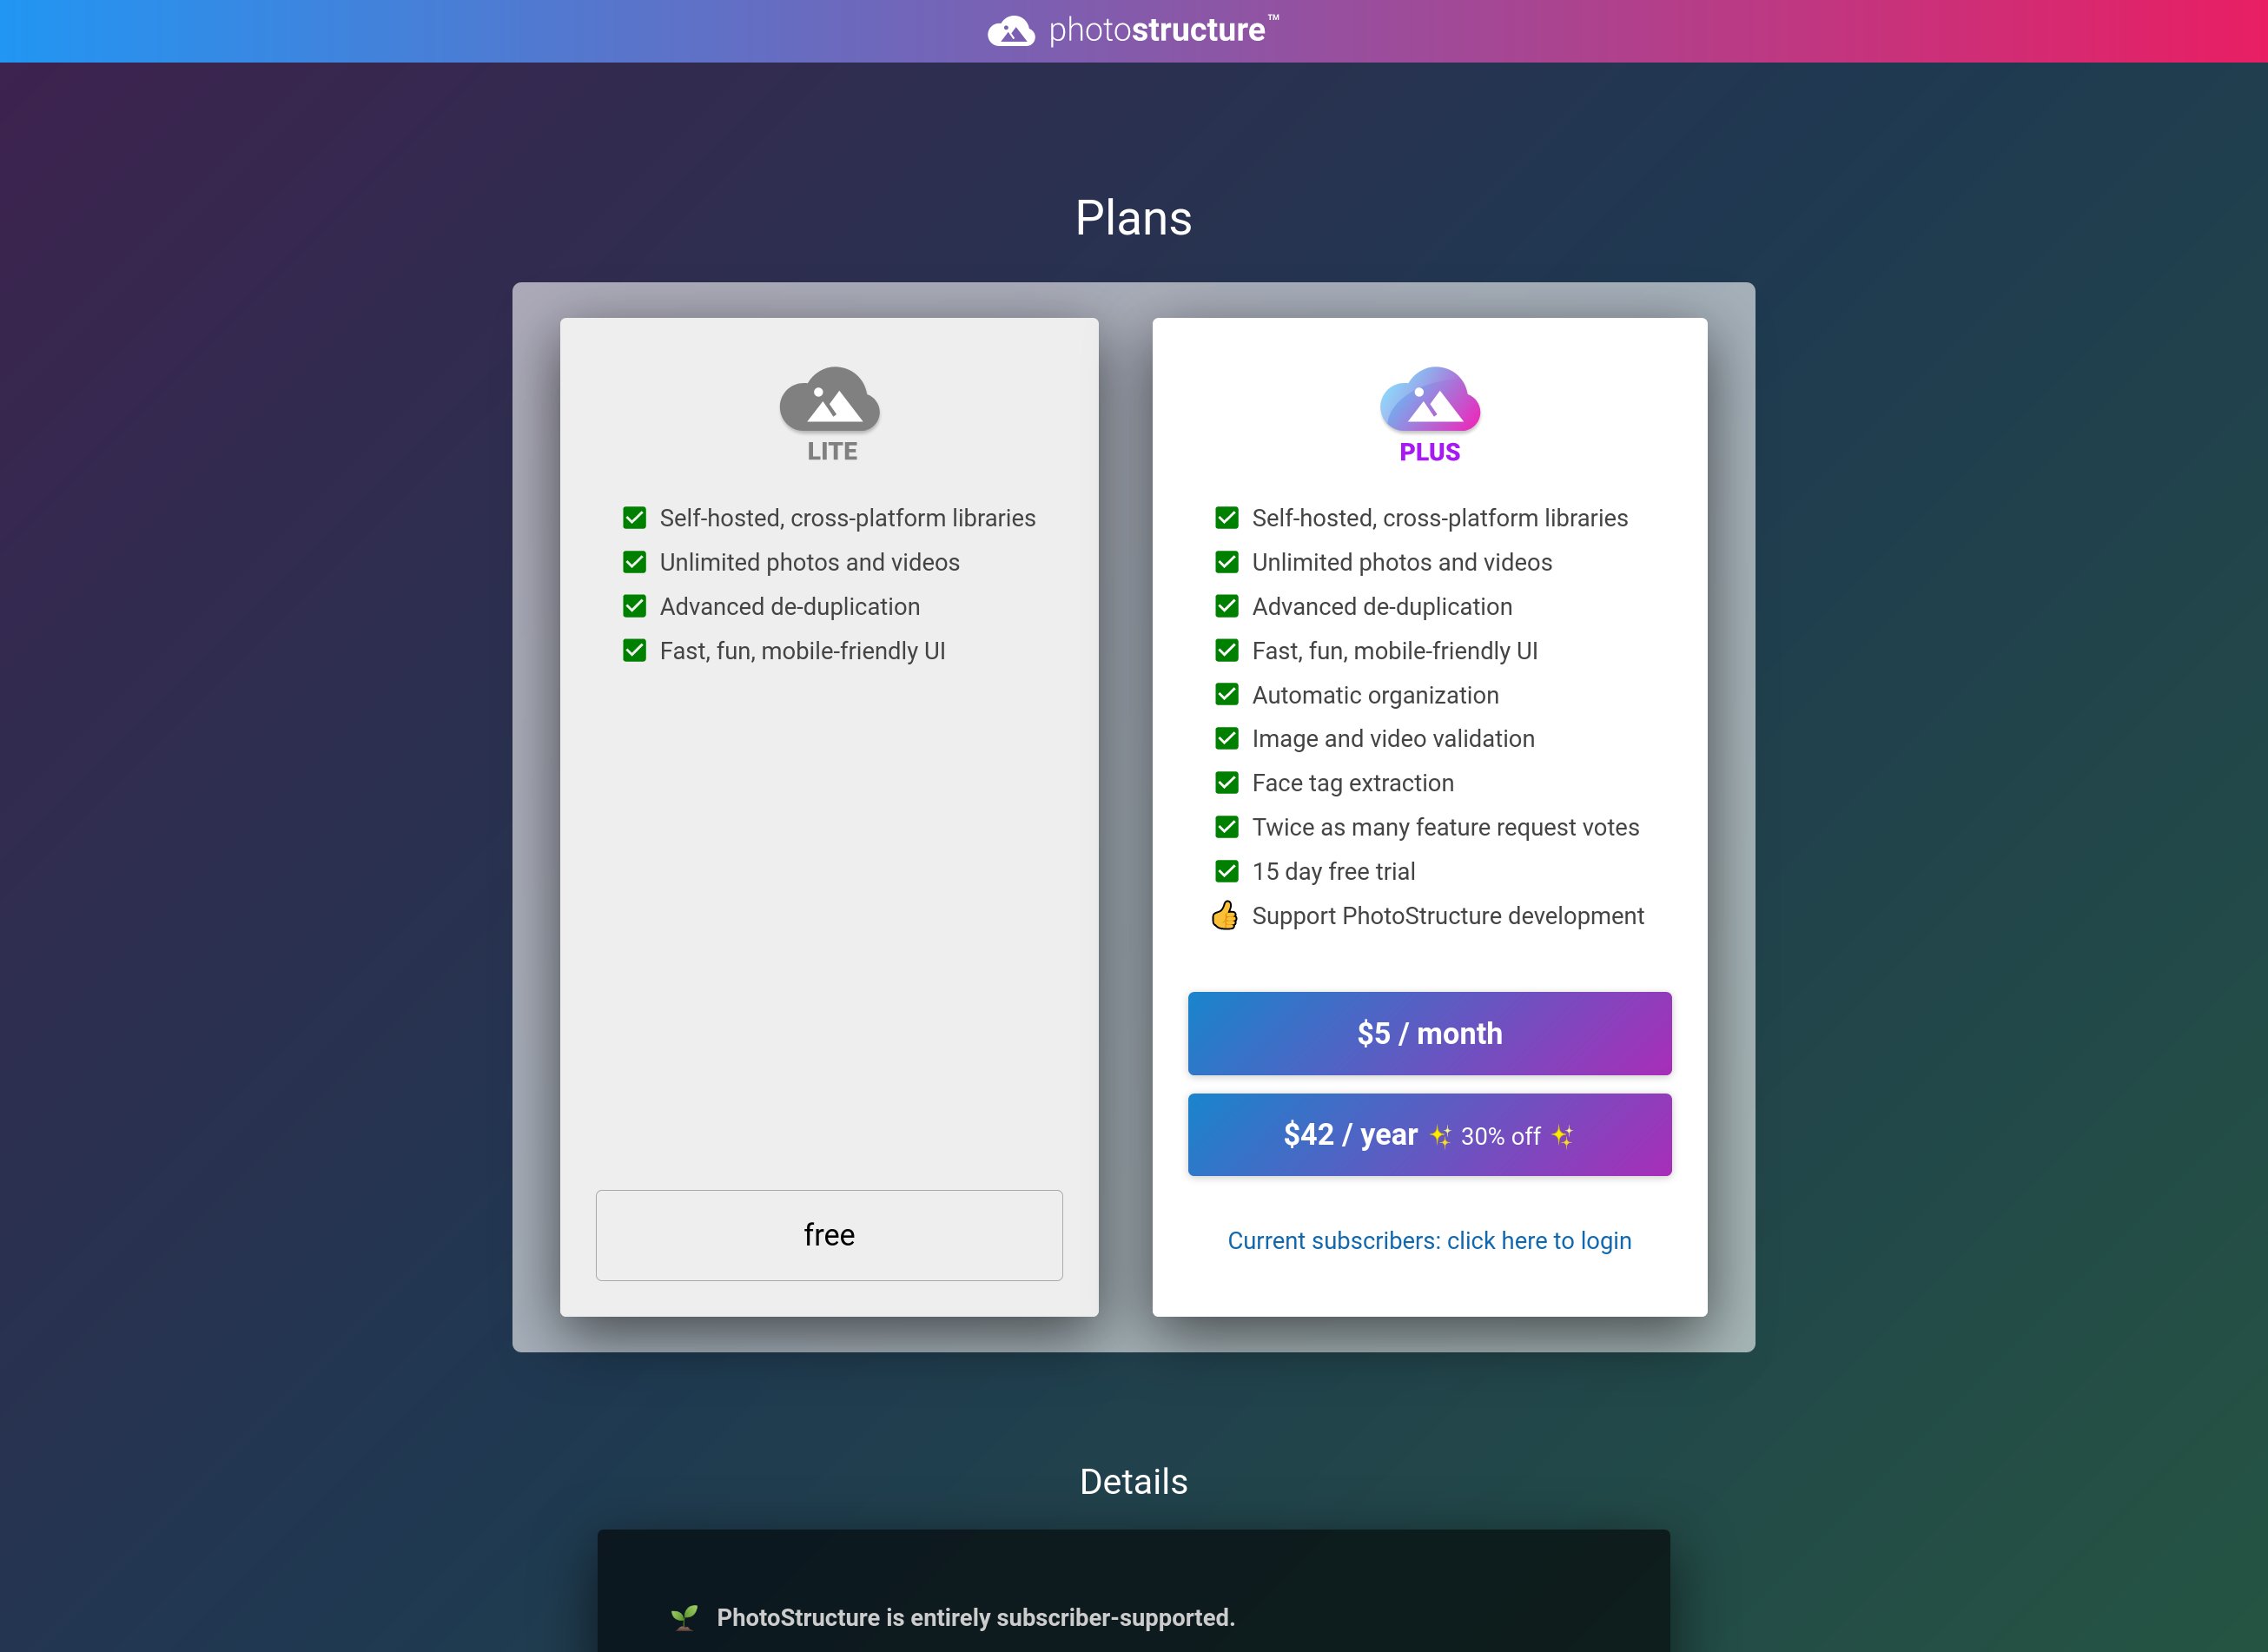Click the free Lite plan button

point(828,1232)
